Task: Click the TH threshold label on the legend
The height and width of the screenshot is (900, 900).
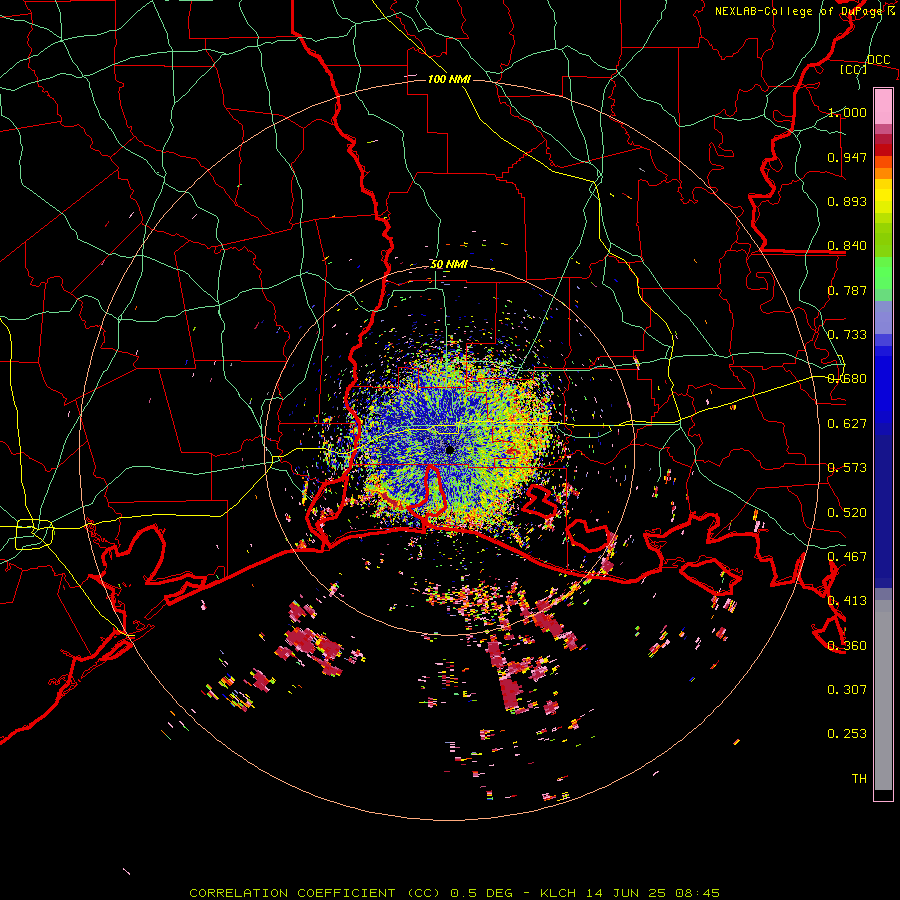Action: coord(859,779)
